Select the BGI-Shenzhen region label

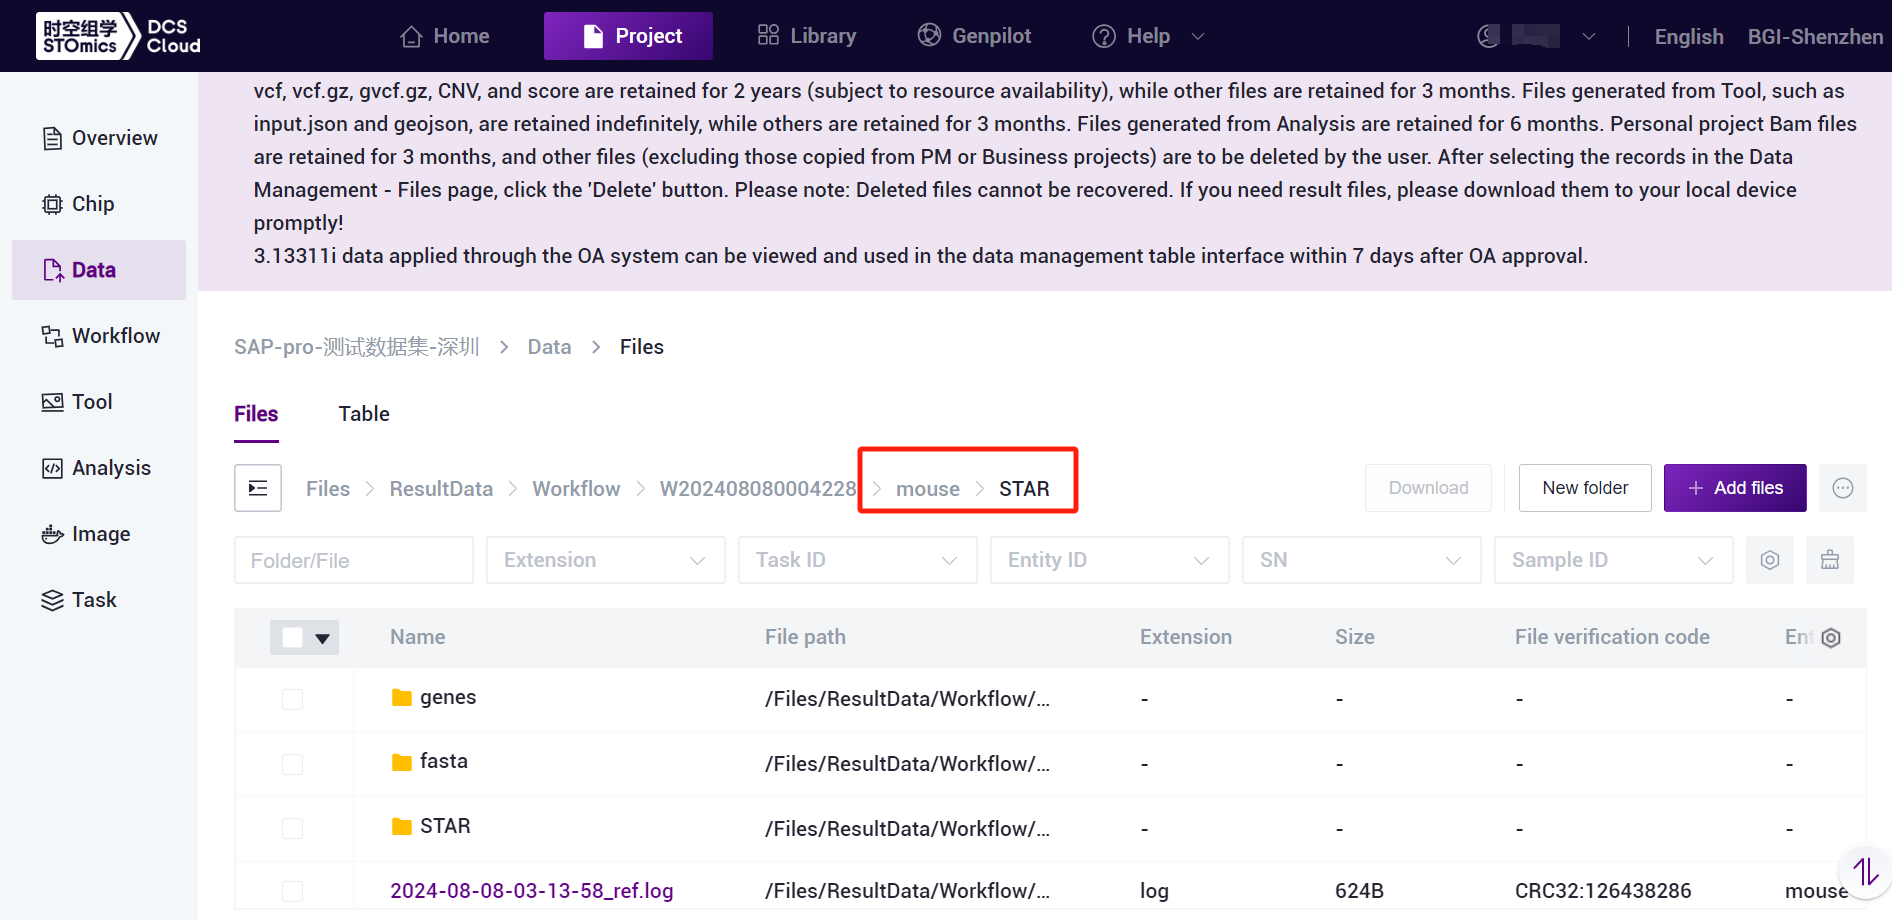click(x=1815, y=37)
